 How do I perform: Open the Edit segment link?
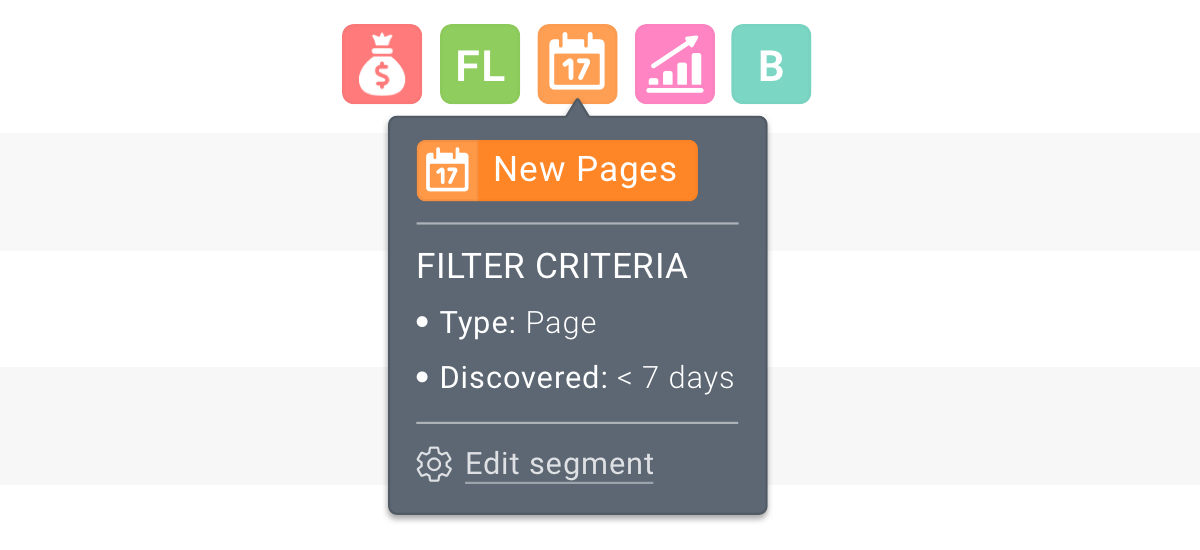559,464
